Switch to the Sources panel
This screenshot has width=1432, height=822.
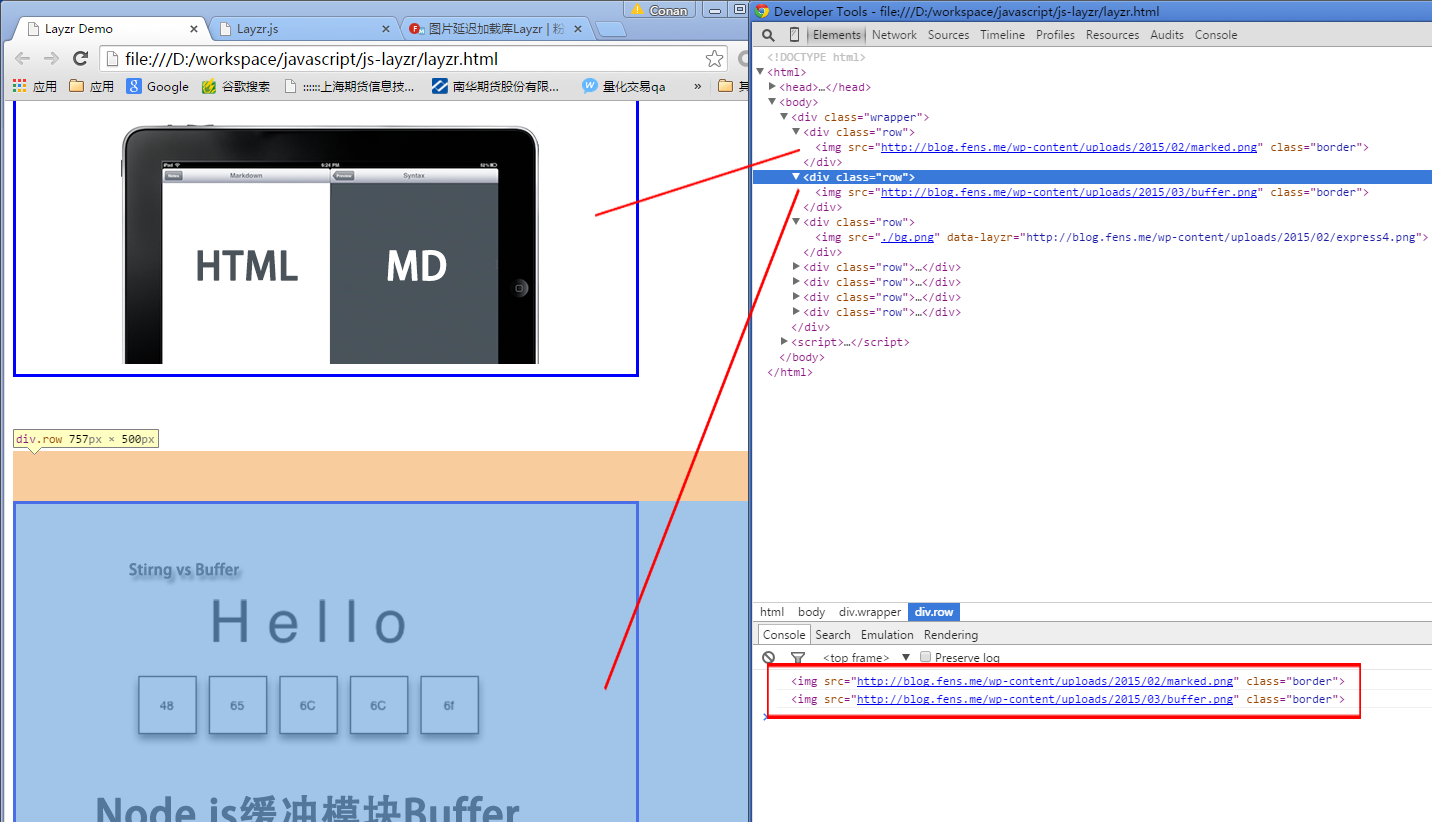pos(948,35)
